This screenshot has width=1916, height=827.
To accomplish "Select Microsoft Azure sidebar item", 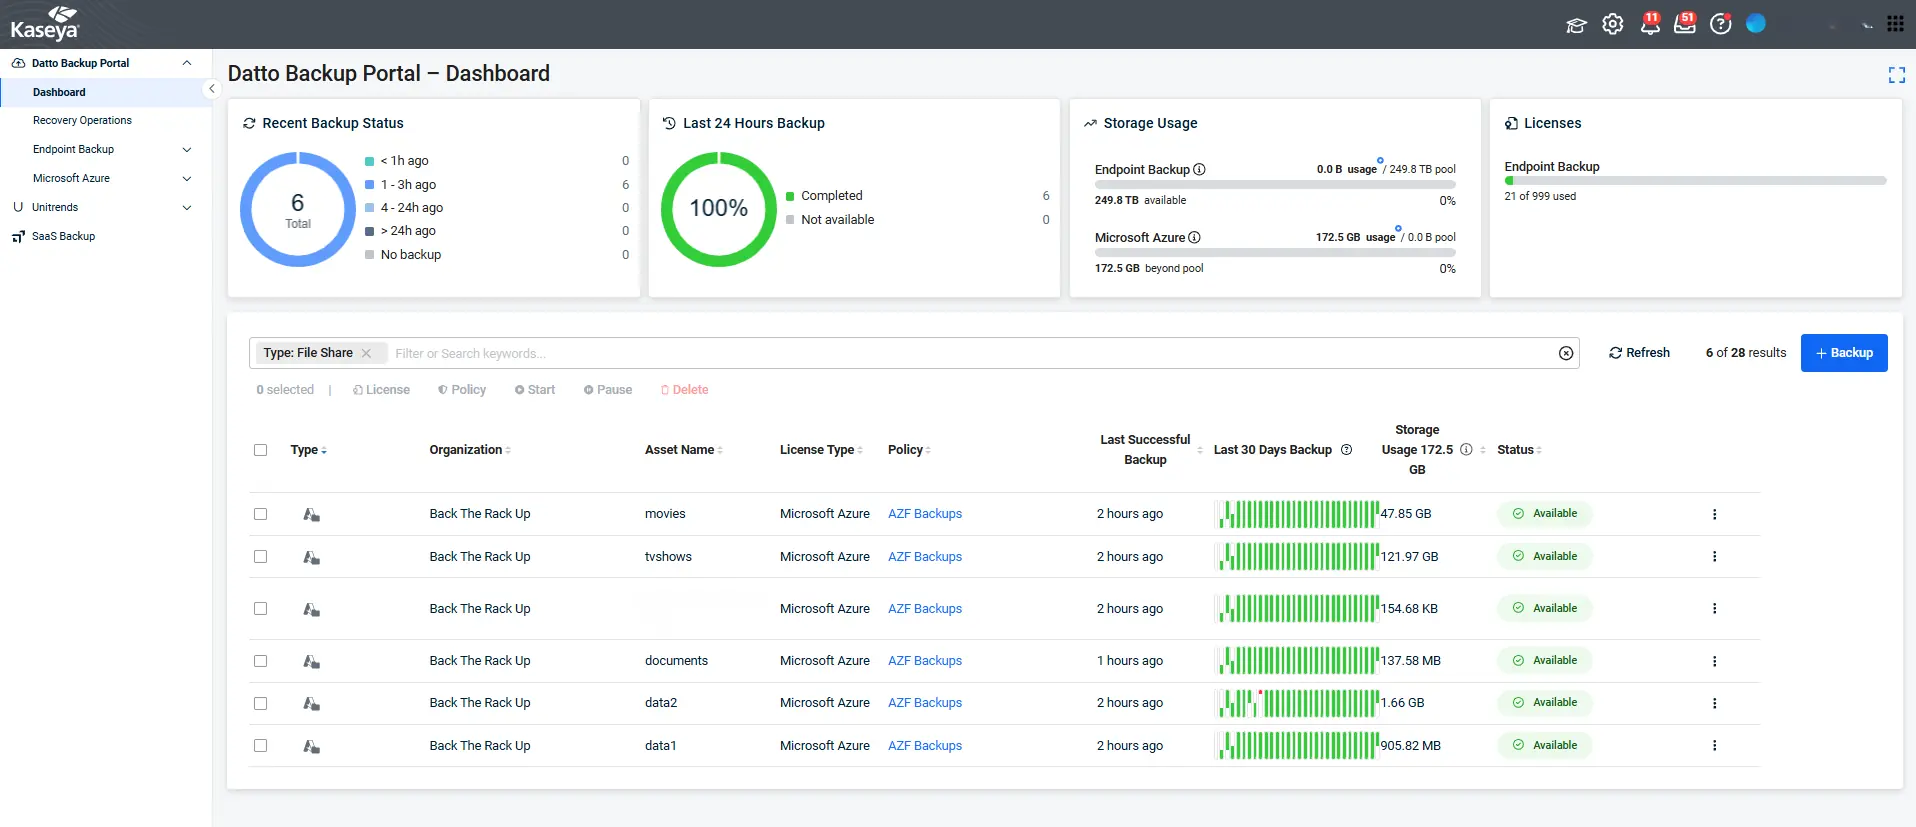I will coord(71,179).
